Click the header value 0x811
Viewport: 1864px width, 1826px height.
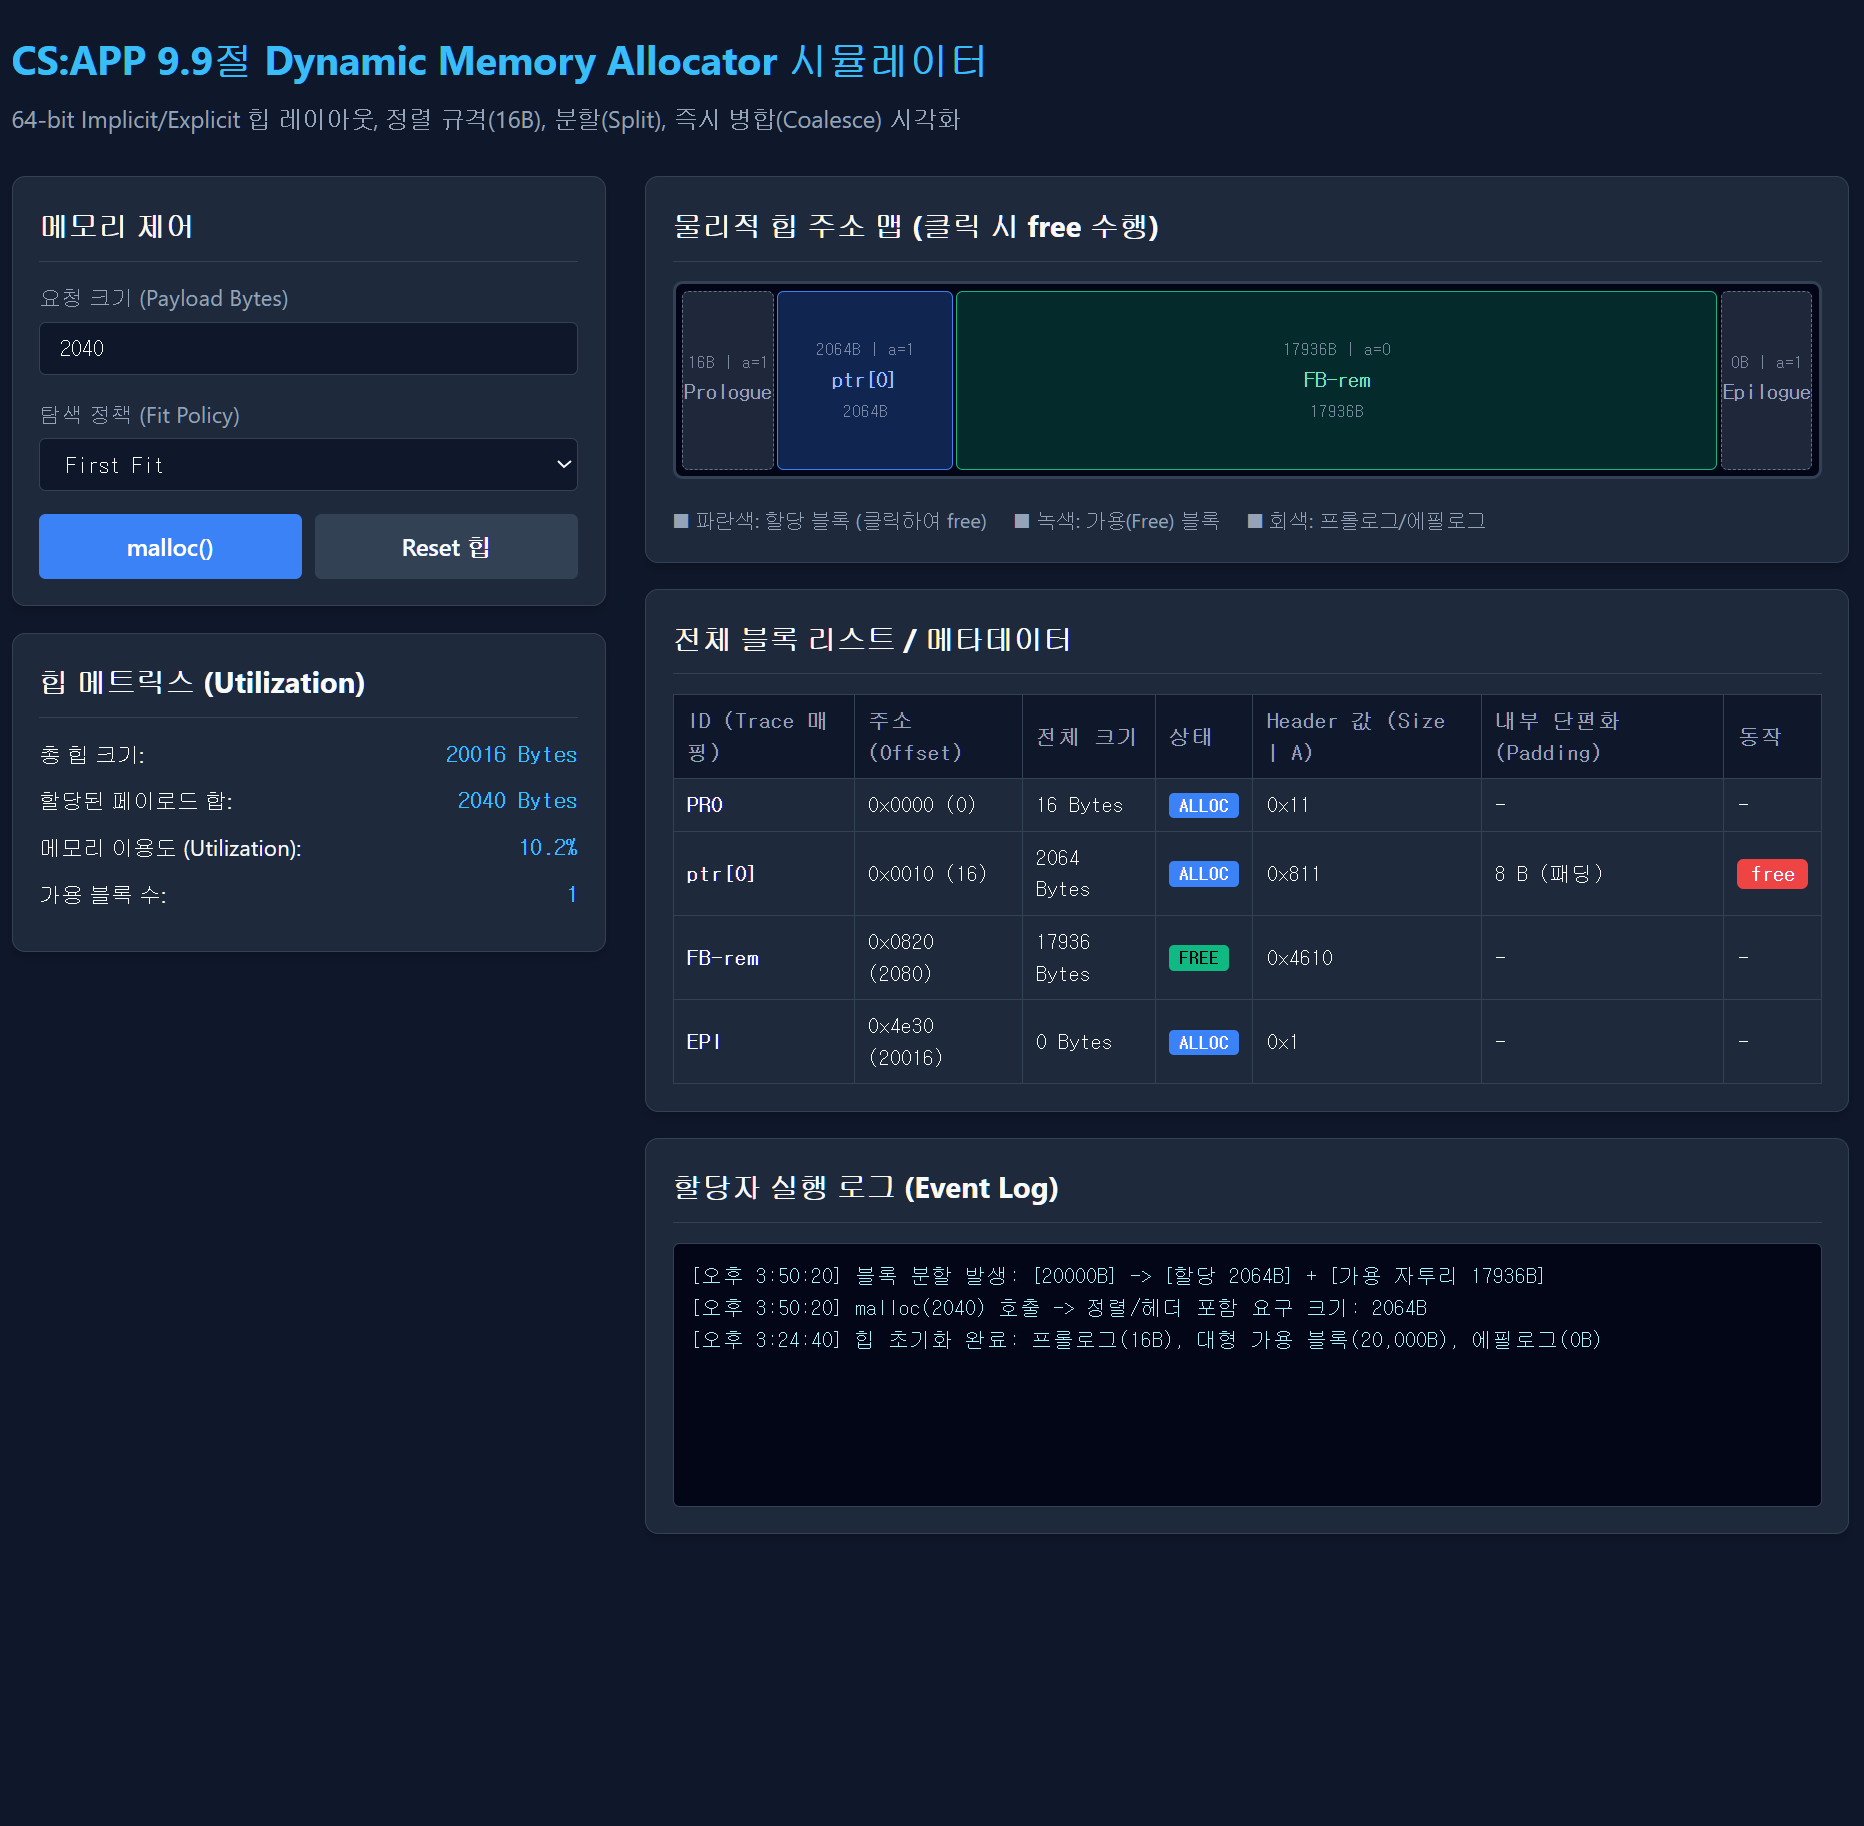pyautogui.click(x=1293, y=874)
